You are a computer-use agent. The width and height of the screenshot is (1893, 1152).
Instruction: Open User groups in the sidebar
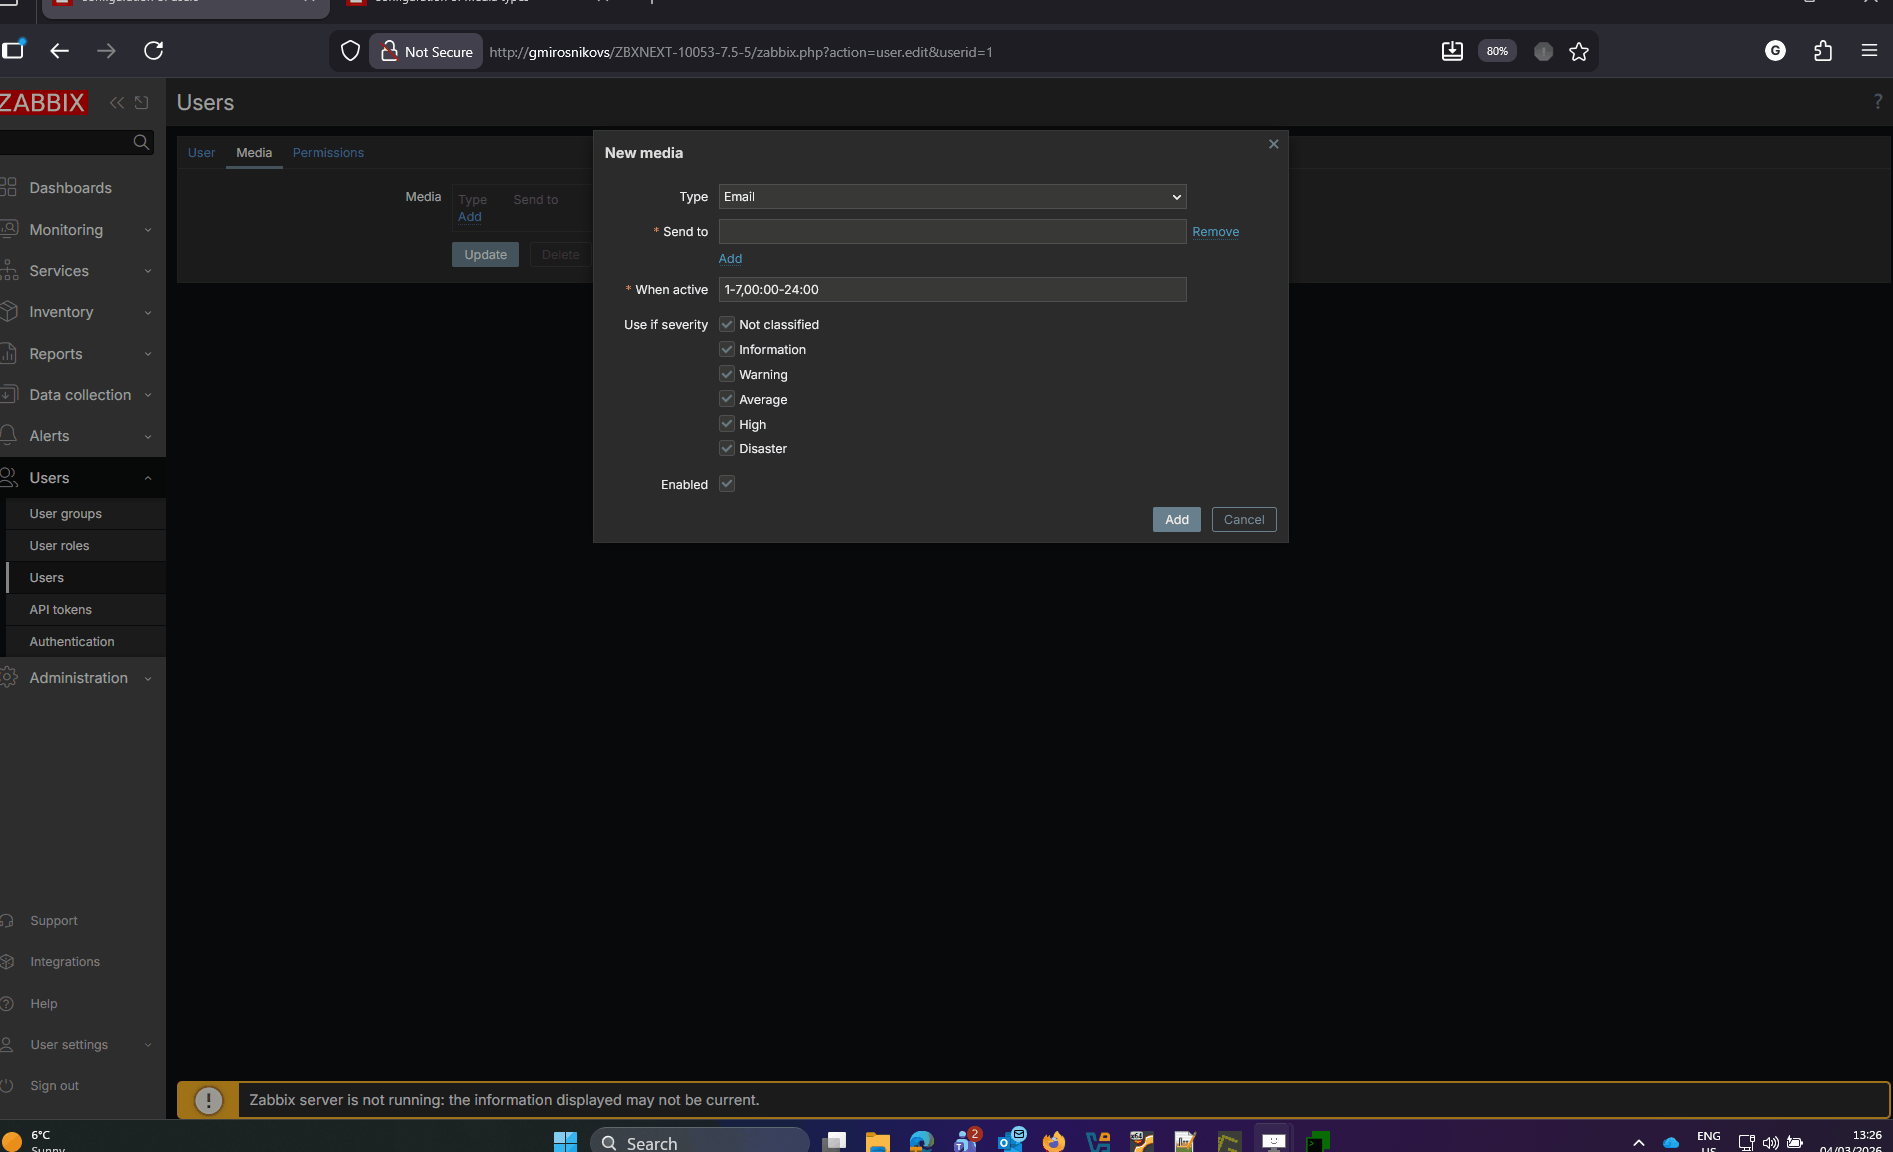click(66, 514)
